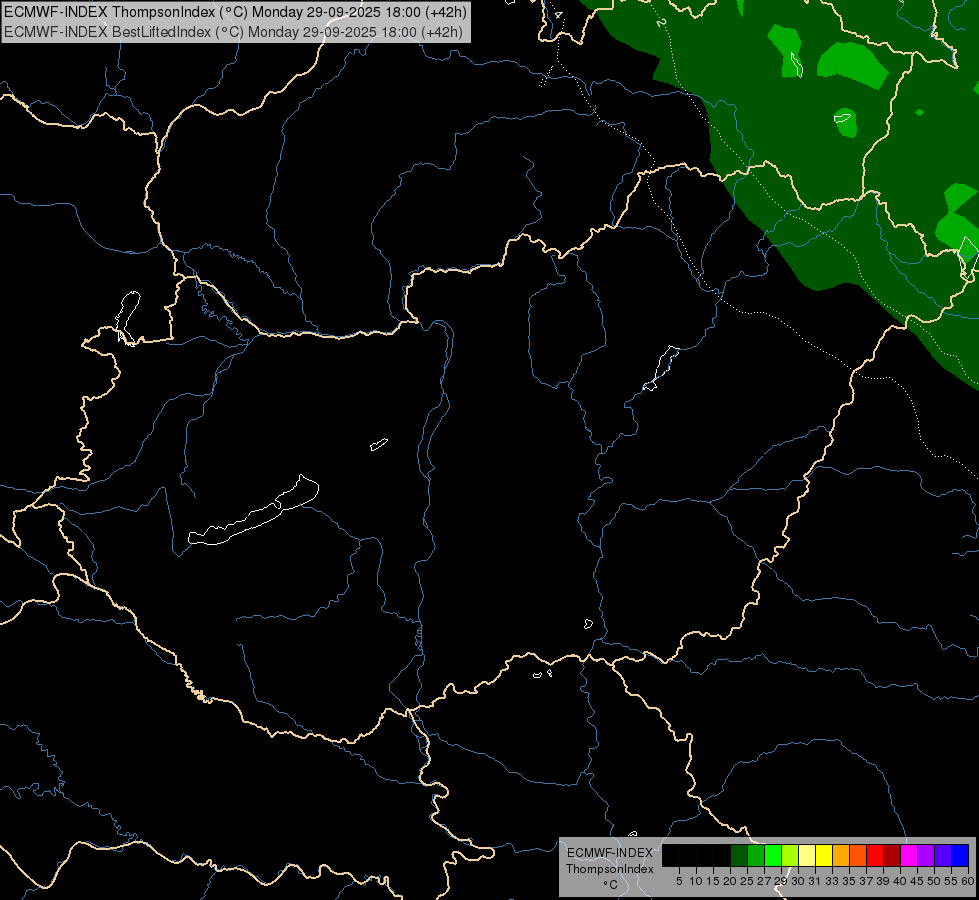The height and width of the screenshot is (900, 979).
Task: Click legend tick value 45
Action: coord(917,881)
